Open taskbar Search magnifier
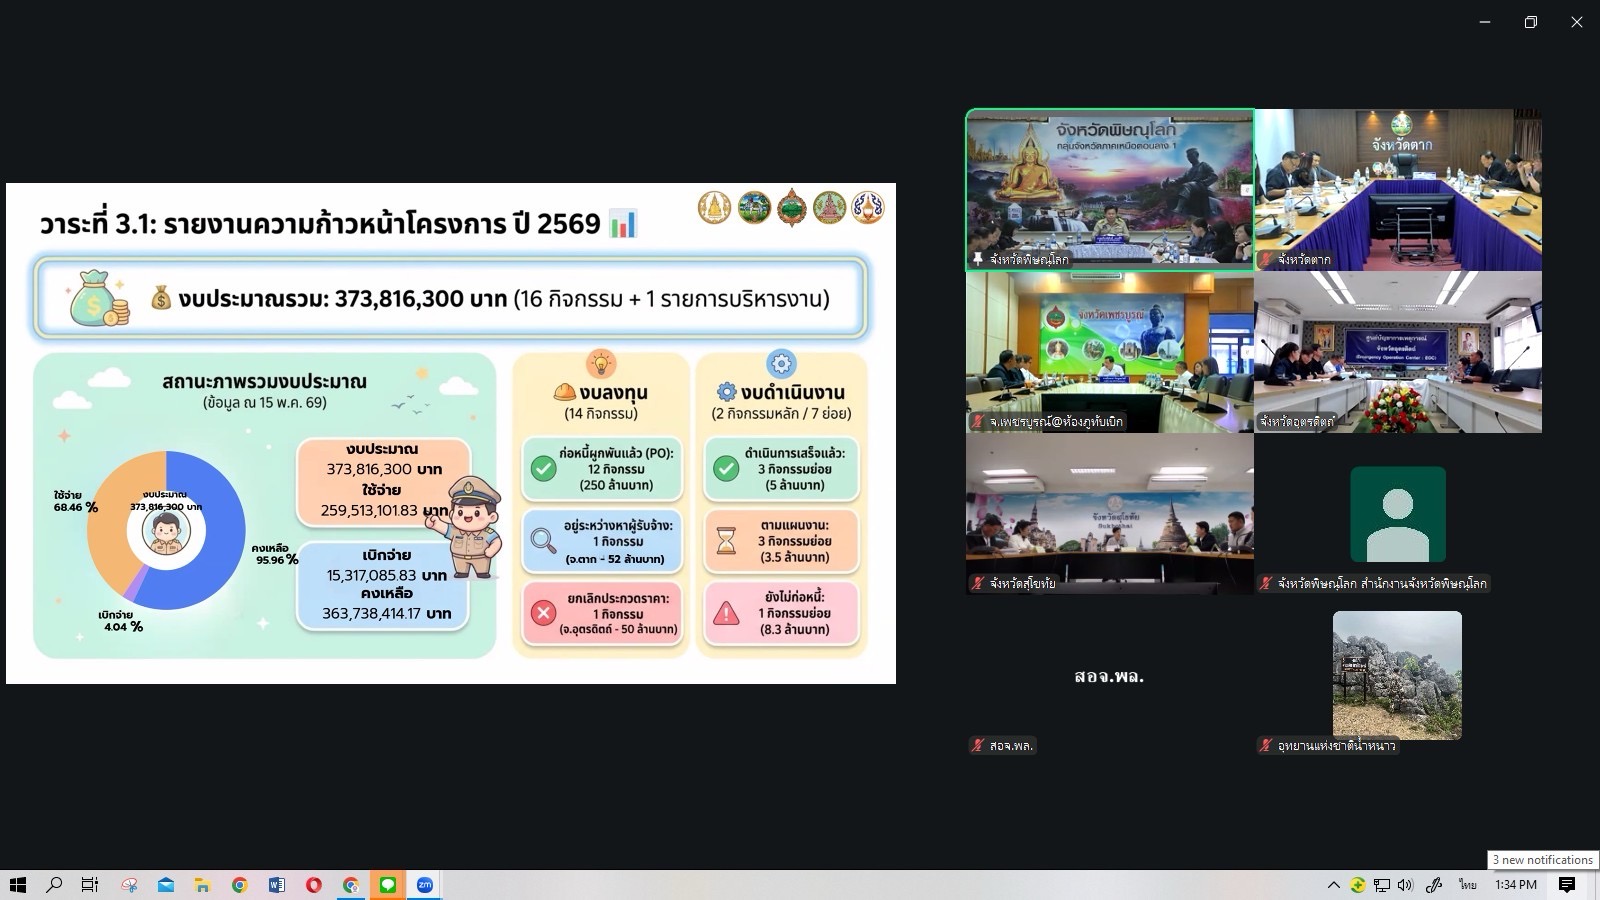Image resolution: width=1600 pixels, height=900 pixels. tap(55, 885)
